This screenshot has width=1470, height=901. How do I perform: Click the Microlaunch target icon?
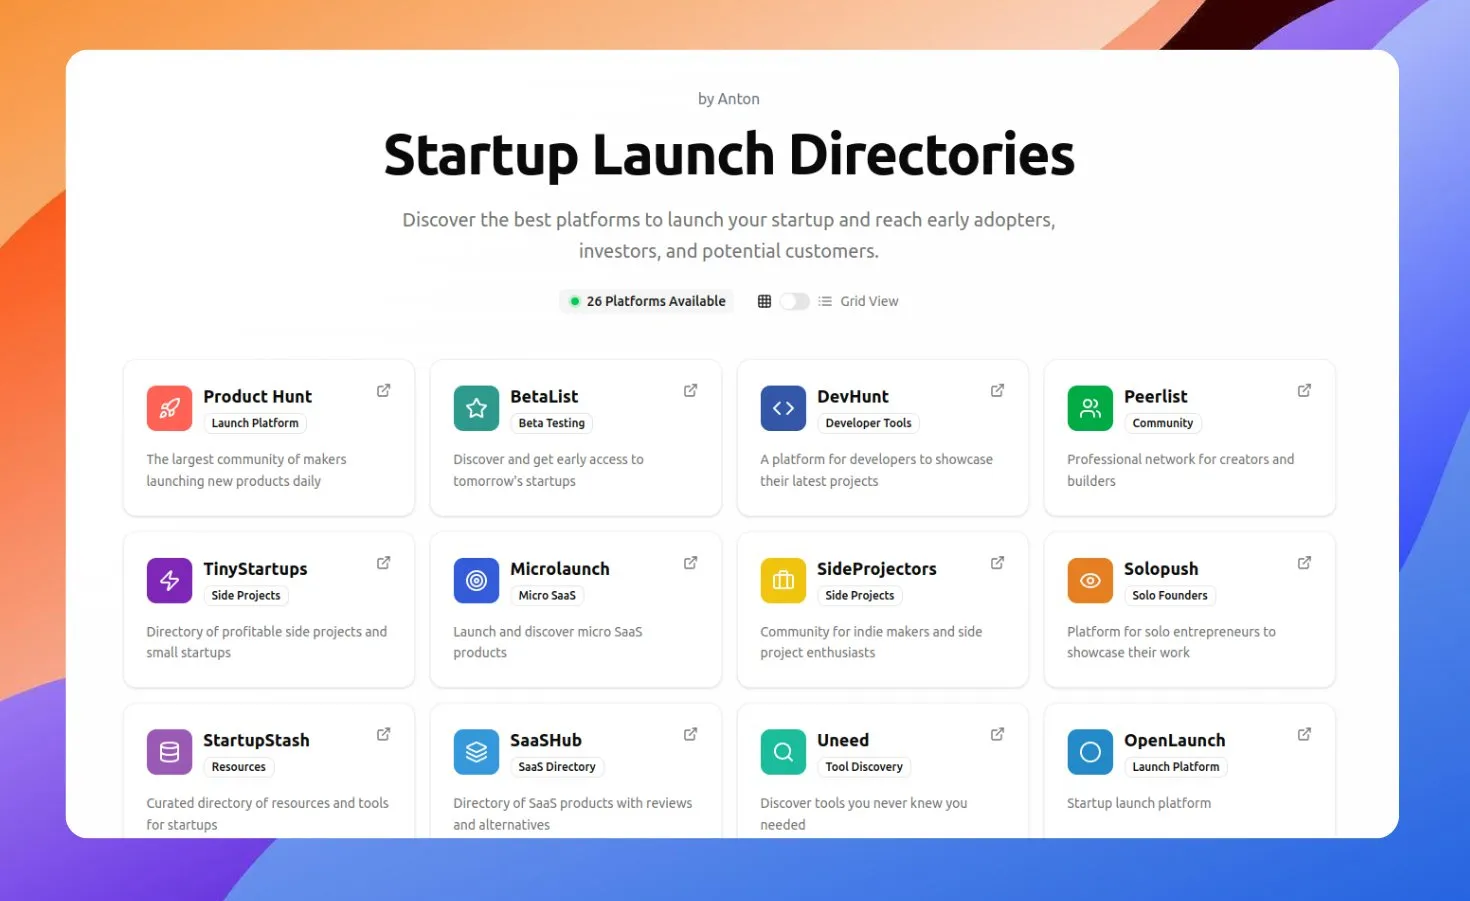click(476, 580)
